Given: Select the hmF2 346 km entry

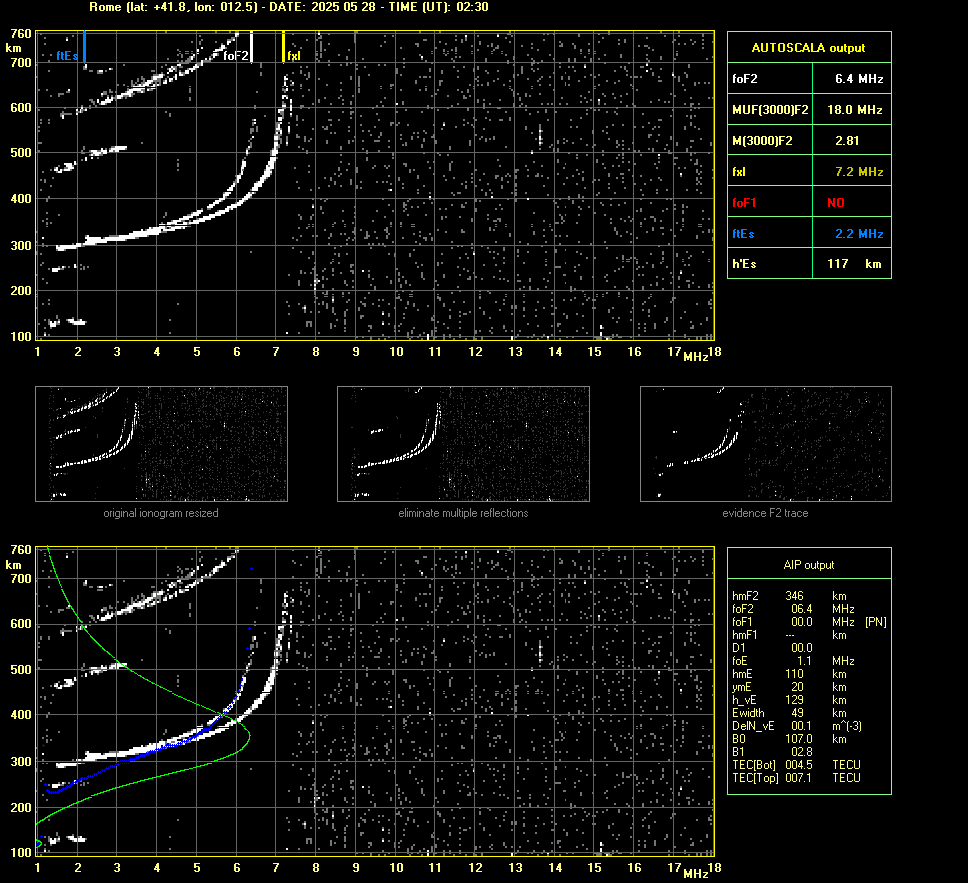Looking at the screenshot, I should coord(790,596).
